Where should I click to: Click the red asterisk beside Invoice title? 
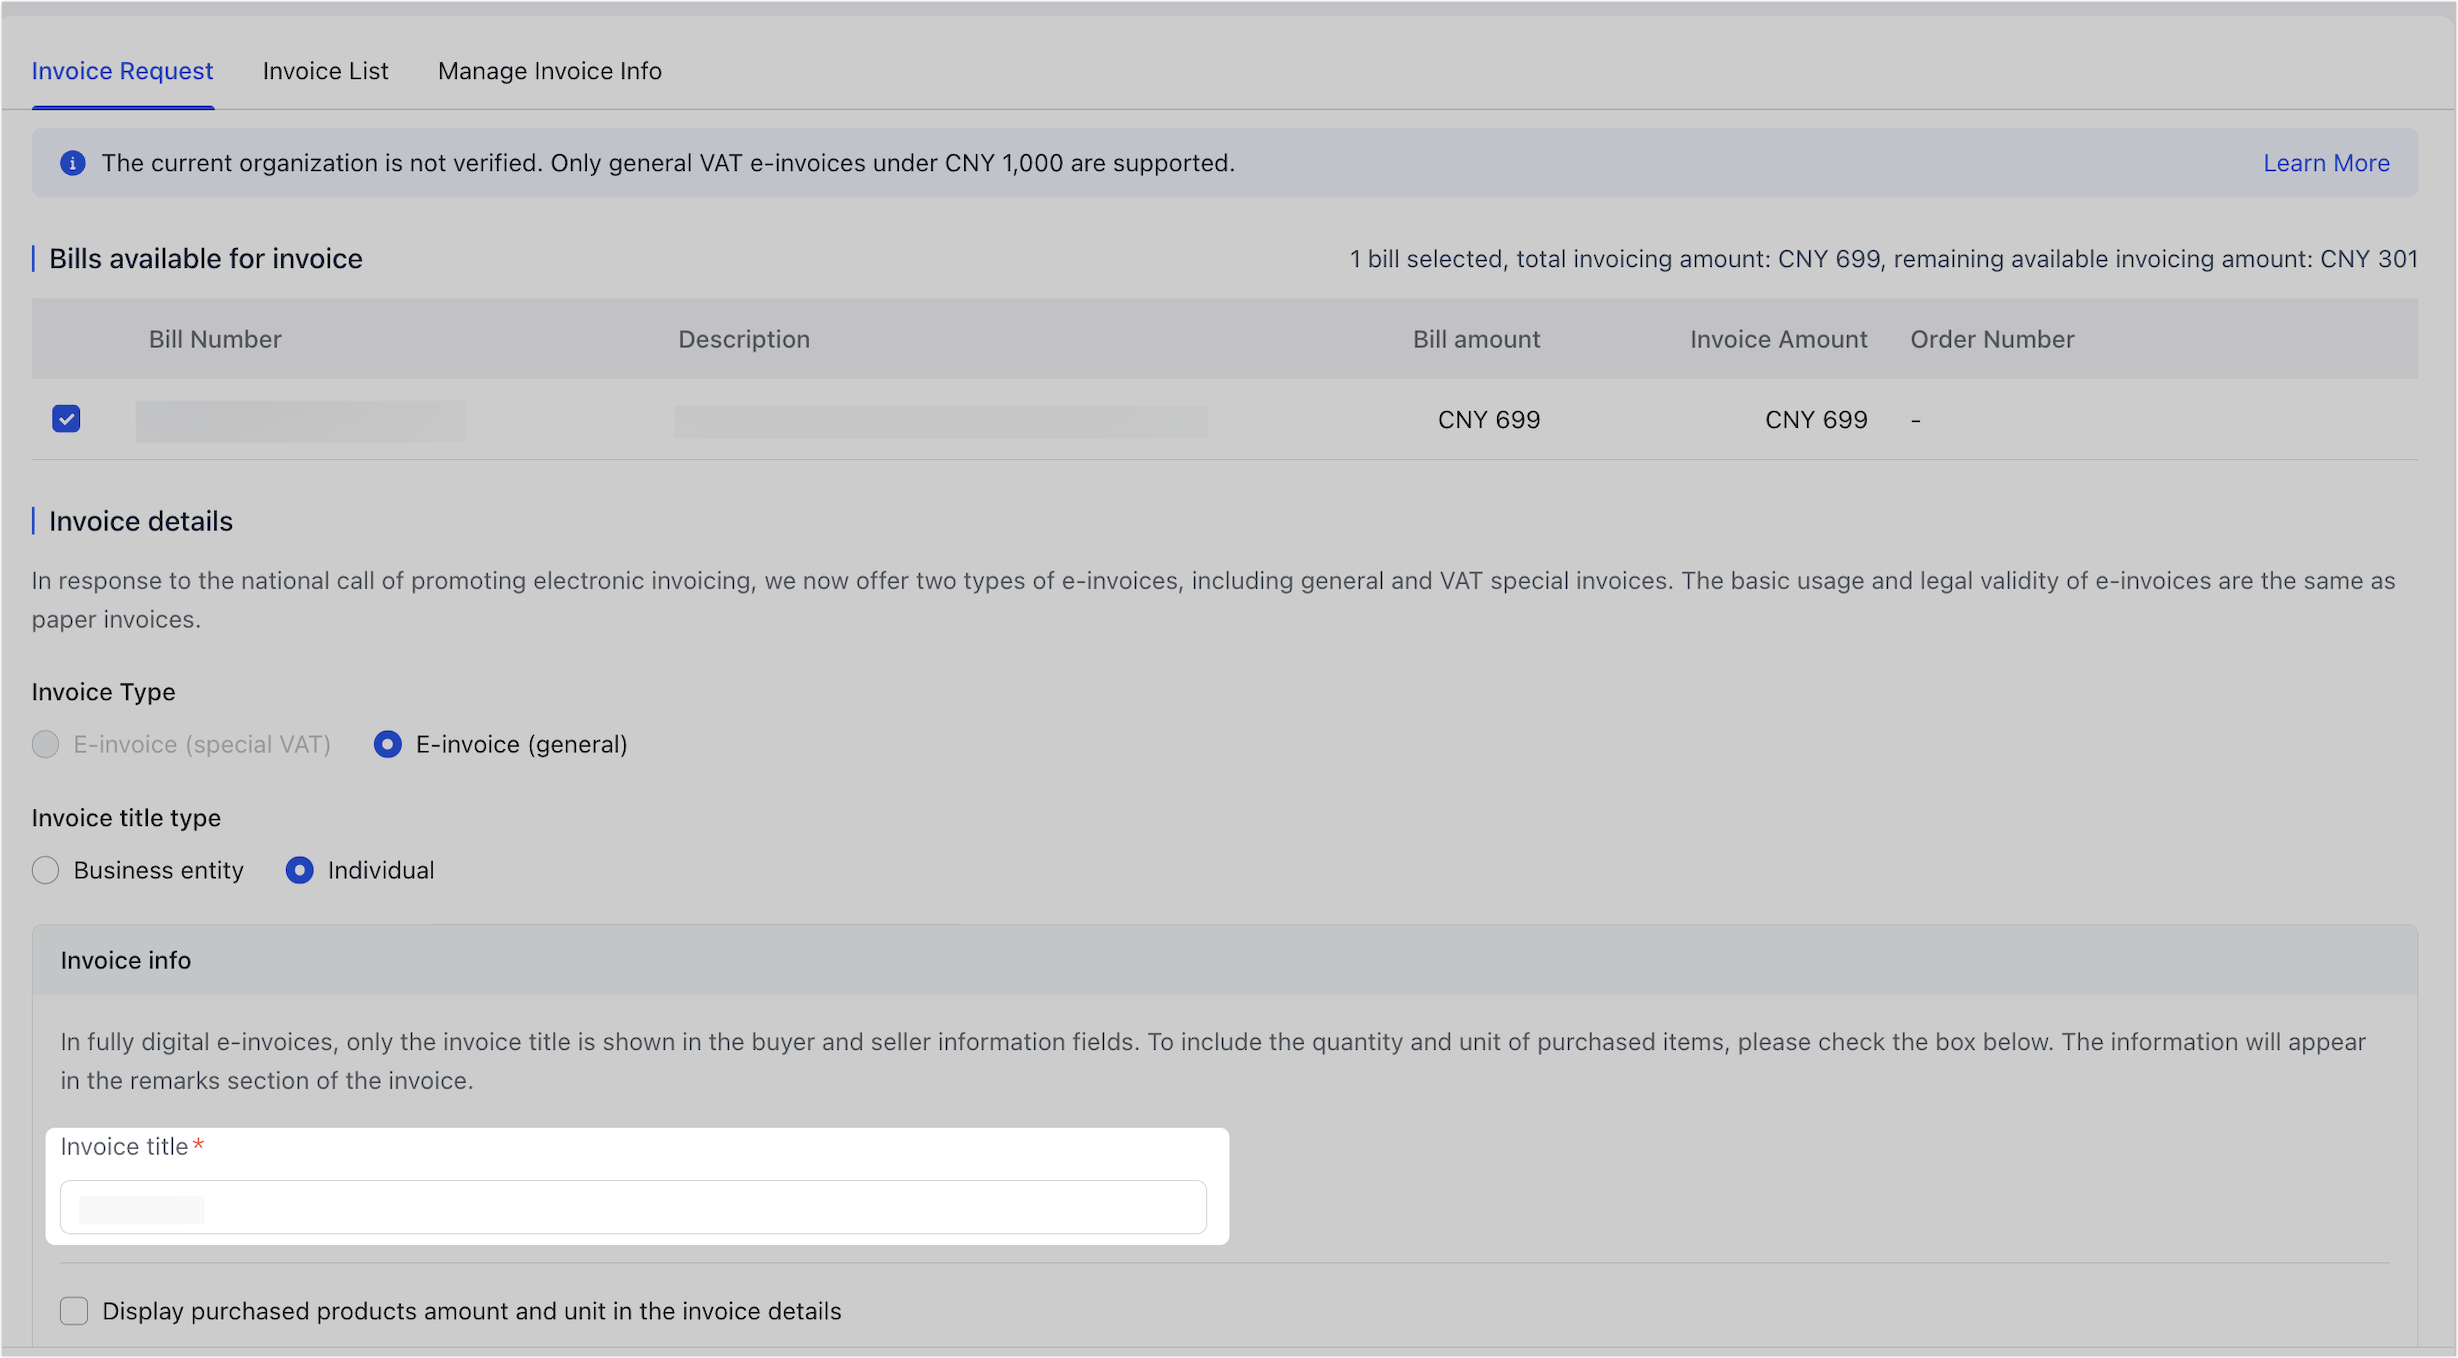[x=199, y=1145]
